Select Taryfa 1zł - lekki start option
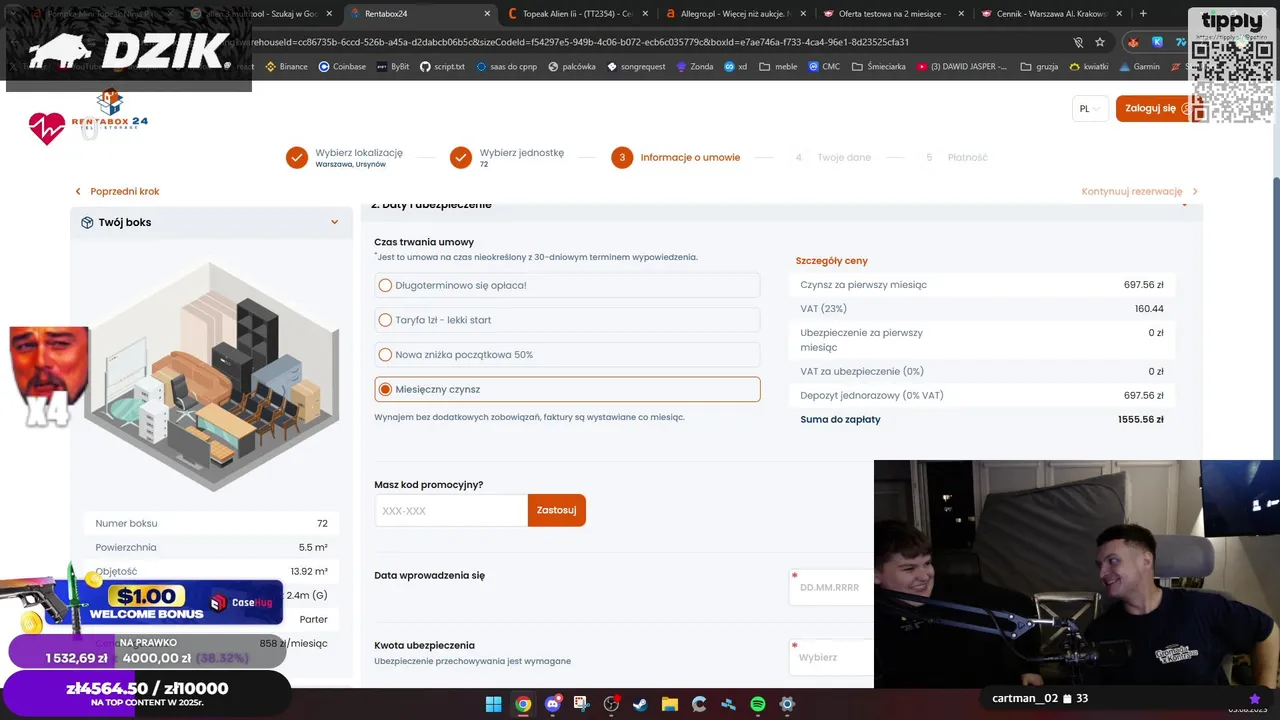Screen dimensions: 1280x720 coord(567,320)
